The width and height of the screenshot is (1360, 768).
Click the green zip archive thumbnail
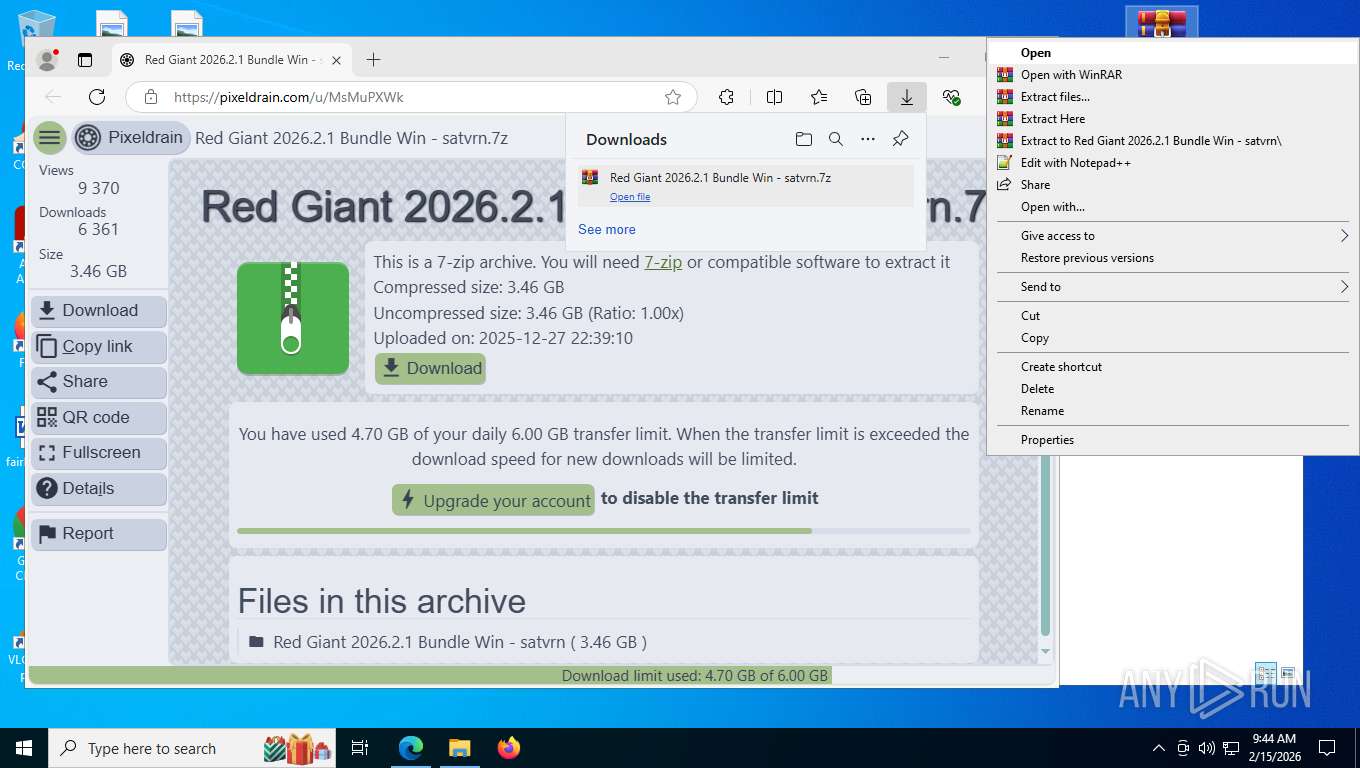click(x=293, y=318)
